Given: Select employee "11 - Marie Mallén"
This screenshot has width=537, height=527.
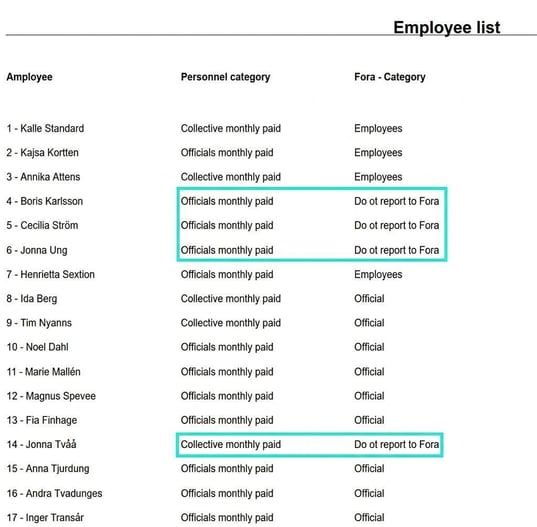Looking at the screenshot, I should pos(43,372).
